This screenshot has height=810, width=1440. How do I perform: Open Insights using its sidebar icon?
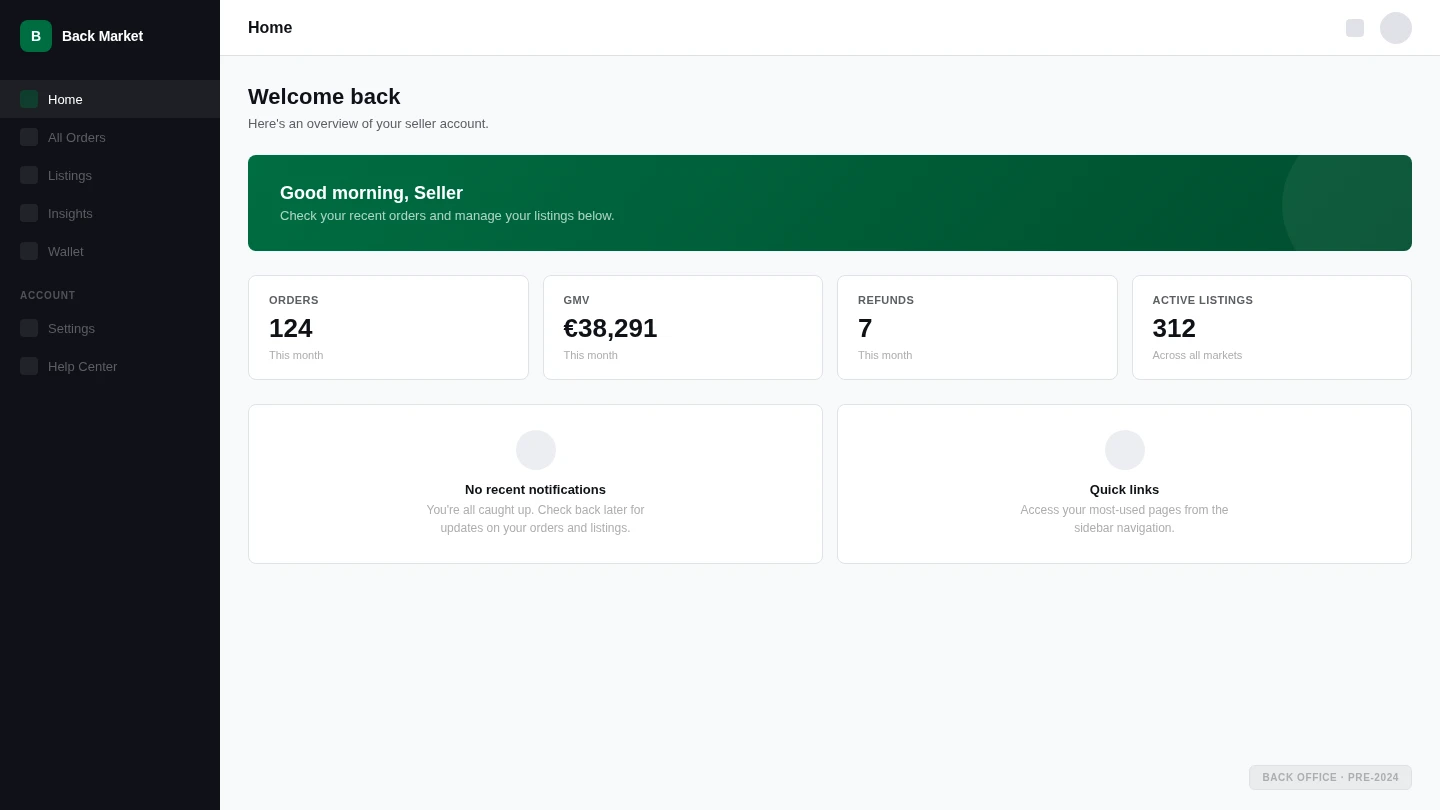point(29,213)
